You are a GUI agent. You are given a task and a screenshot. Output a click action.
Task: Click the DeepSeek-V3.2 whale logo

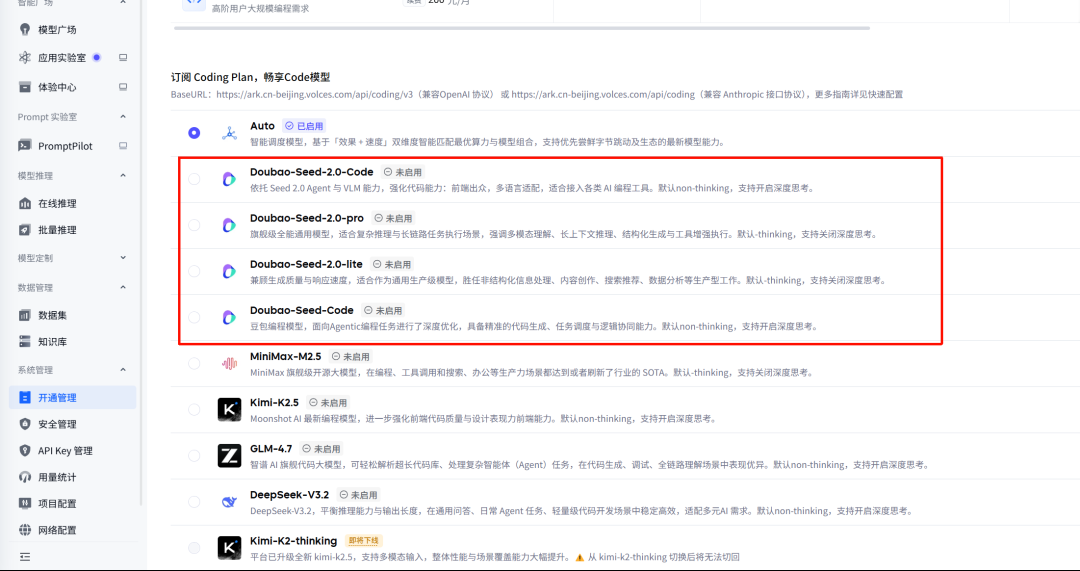pos(229,502)
